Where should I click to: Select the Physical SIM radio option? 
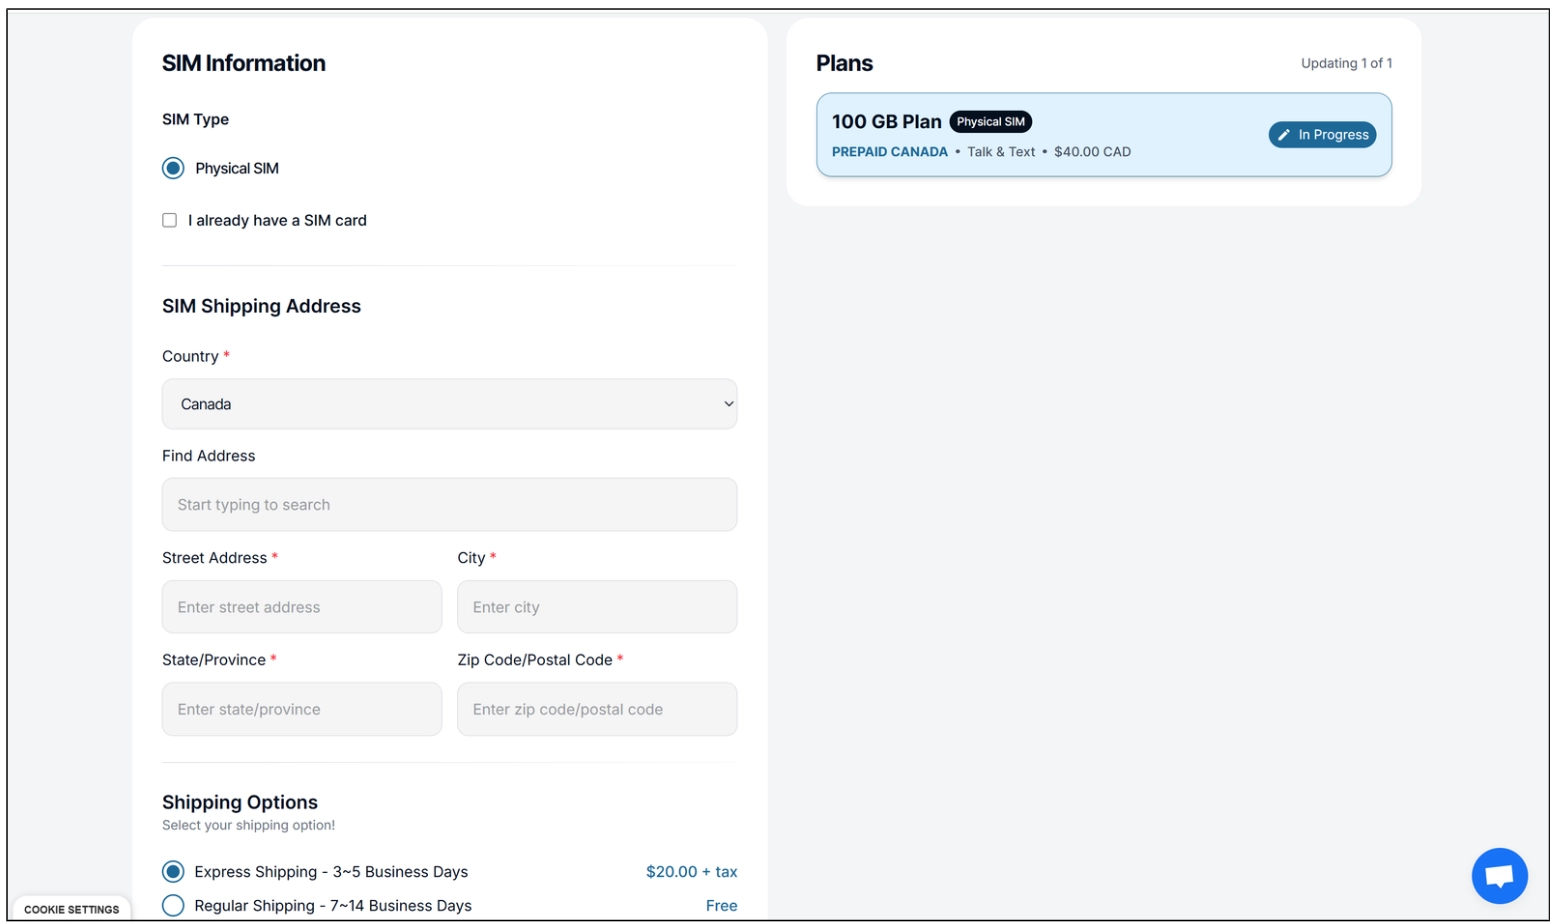click(x=173, y=168)
